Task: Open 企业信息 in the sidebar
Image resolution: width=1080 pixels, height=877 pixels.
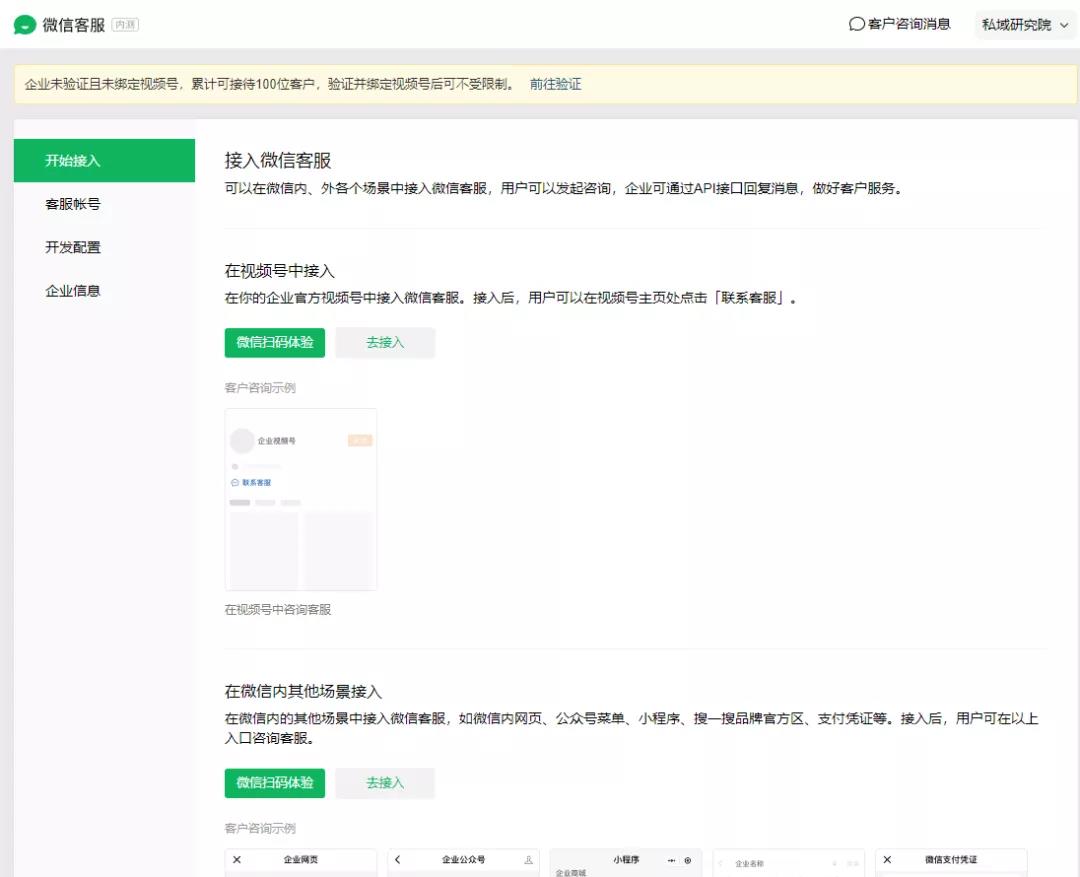Action: coord(73,291)
